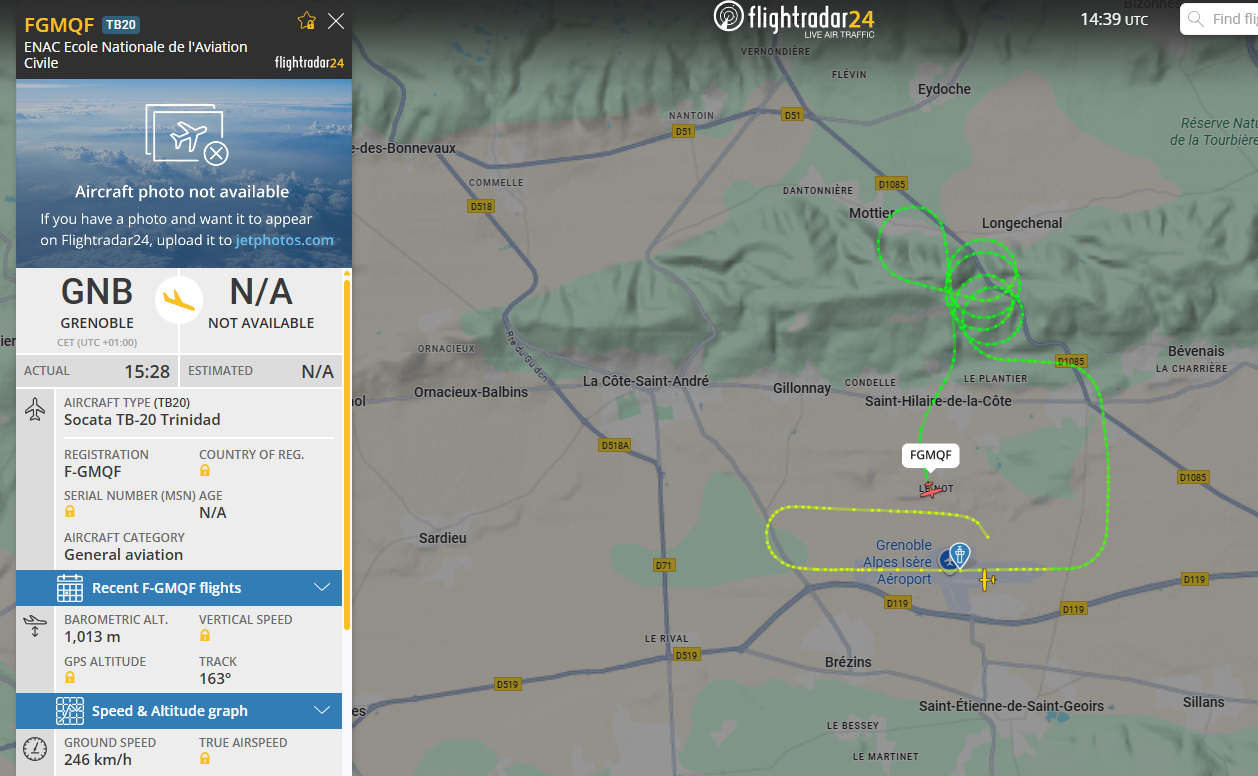
Task: Add FGMQF to favorites with star icon
Action: coord(307,21)
